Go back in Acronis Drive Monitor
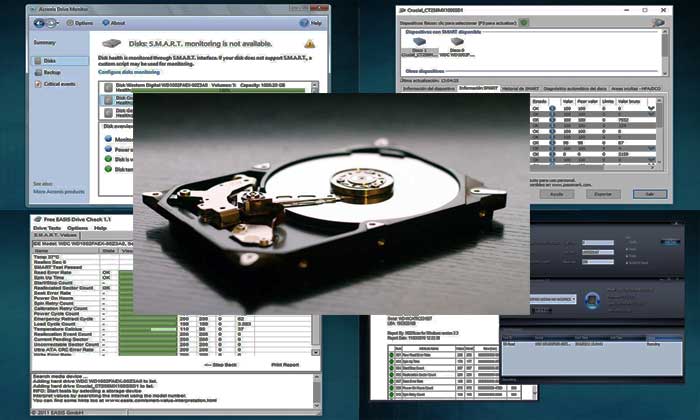 39,23
